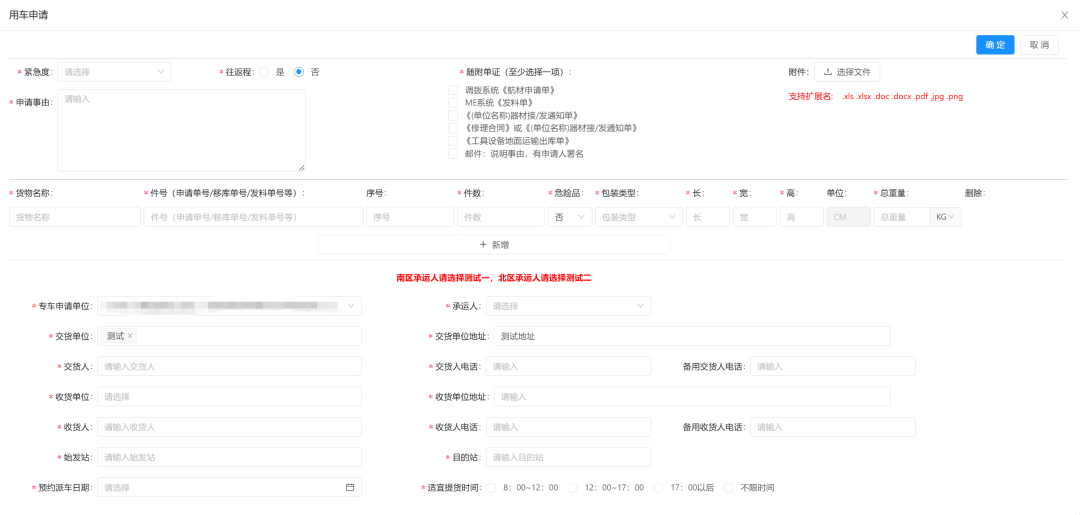Image resolution: width=1080 pixels, height=515 pixels.
Task: Tick 邮件：说明事由 checkbox
Action: [453, 154]
